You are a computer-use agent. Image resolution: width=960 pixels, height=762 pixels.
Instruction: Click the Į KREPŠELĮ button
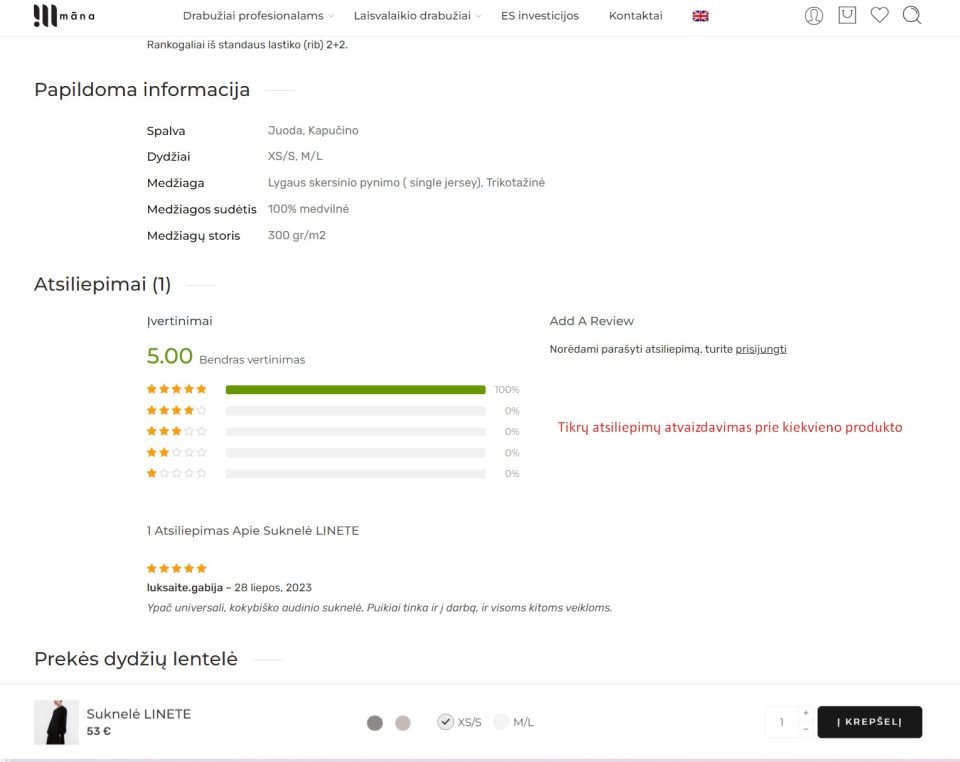869,721
